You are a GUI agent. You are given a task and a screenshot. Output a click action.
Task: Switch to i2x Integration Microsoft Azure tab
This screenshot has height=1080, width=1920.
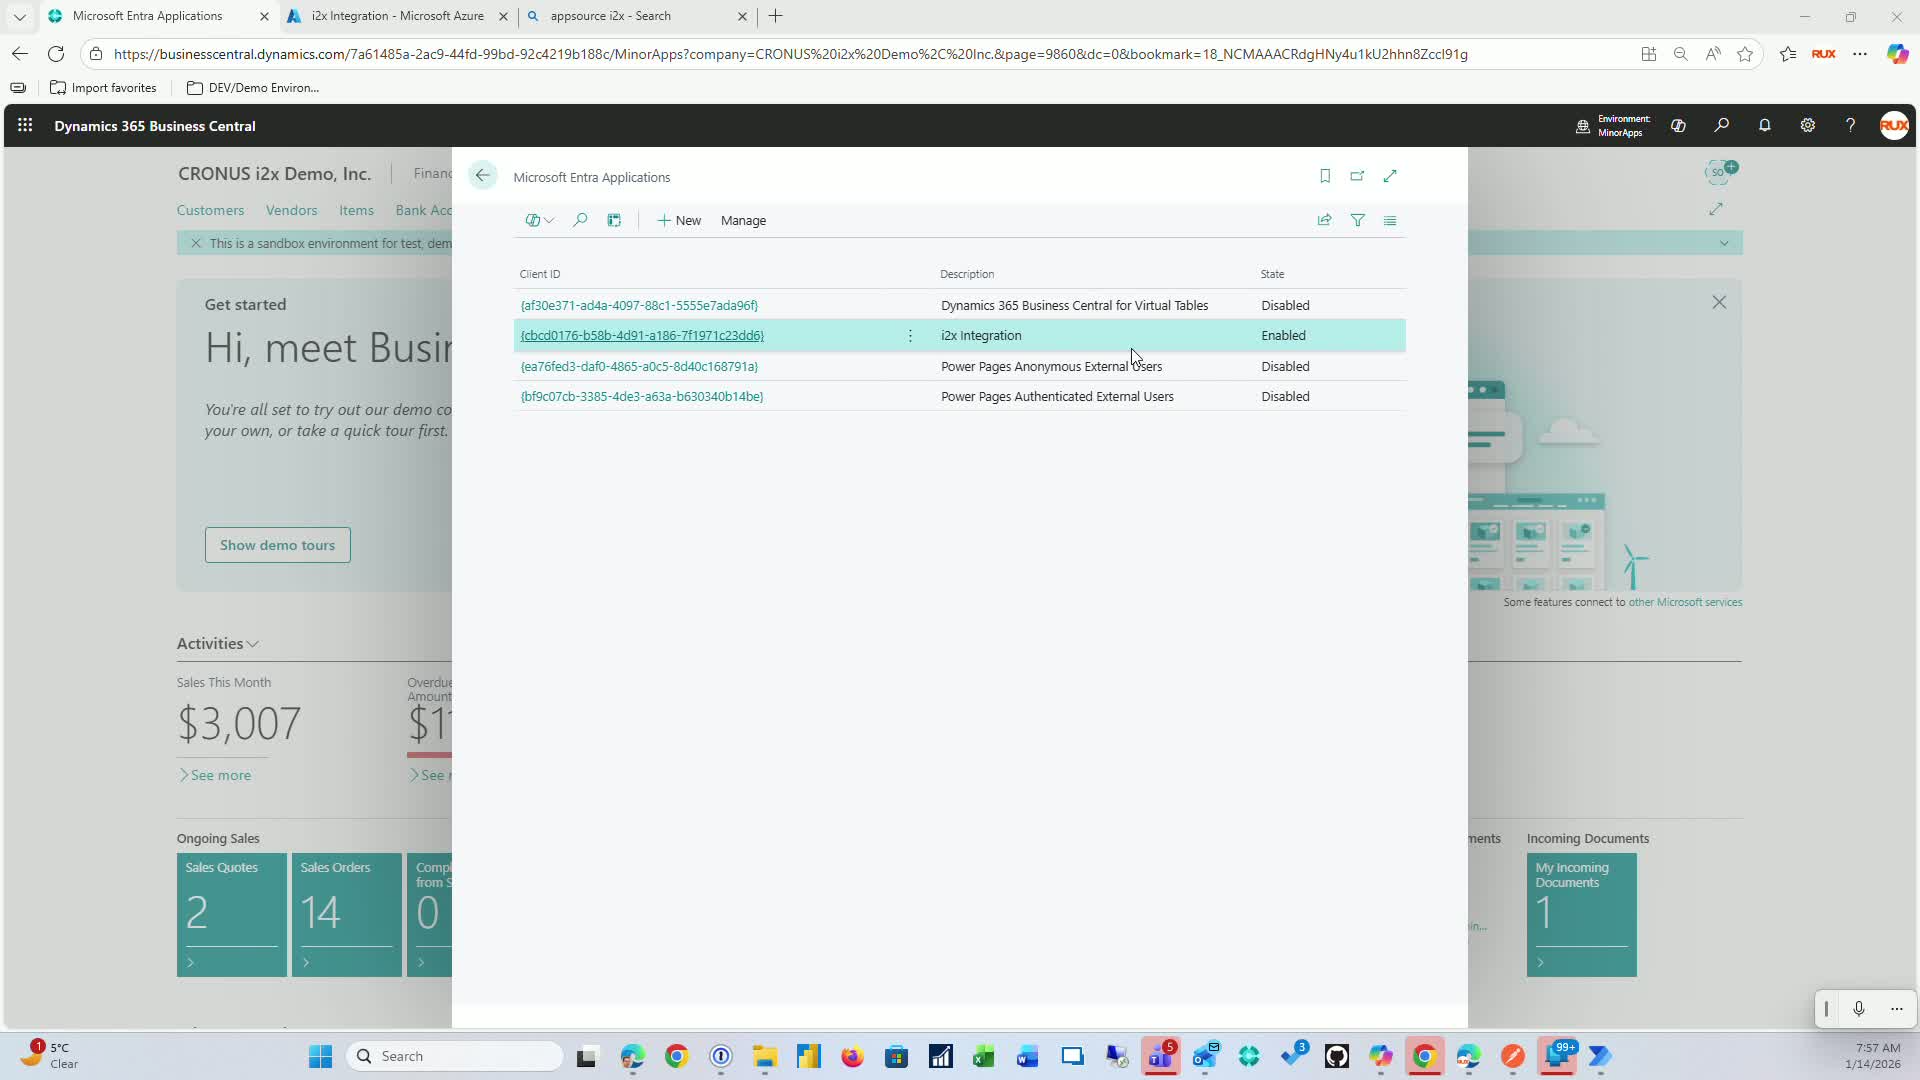click(397, 16)
